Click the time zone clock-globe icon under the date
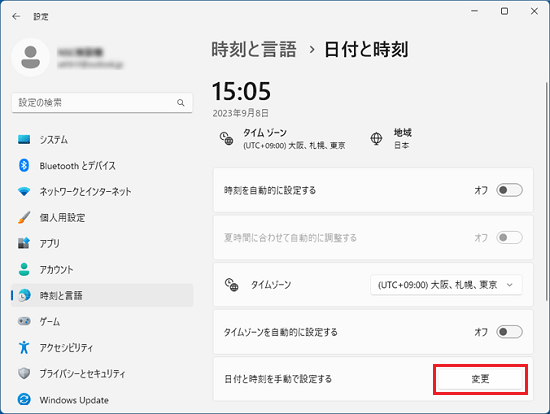 [226, 138]
